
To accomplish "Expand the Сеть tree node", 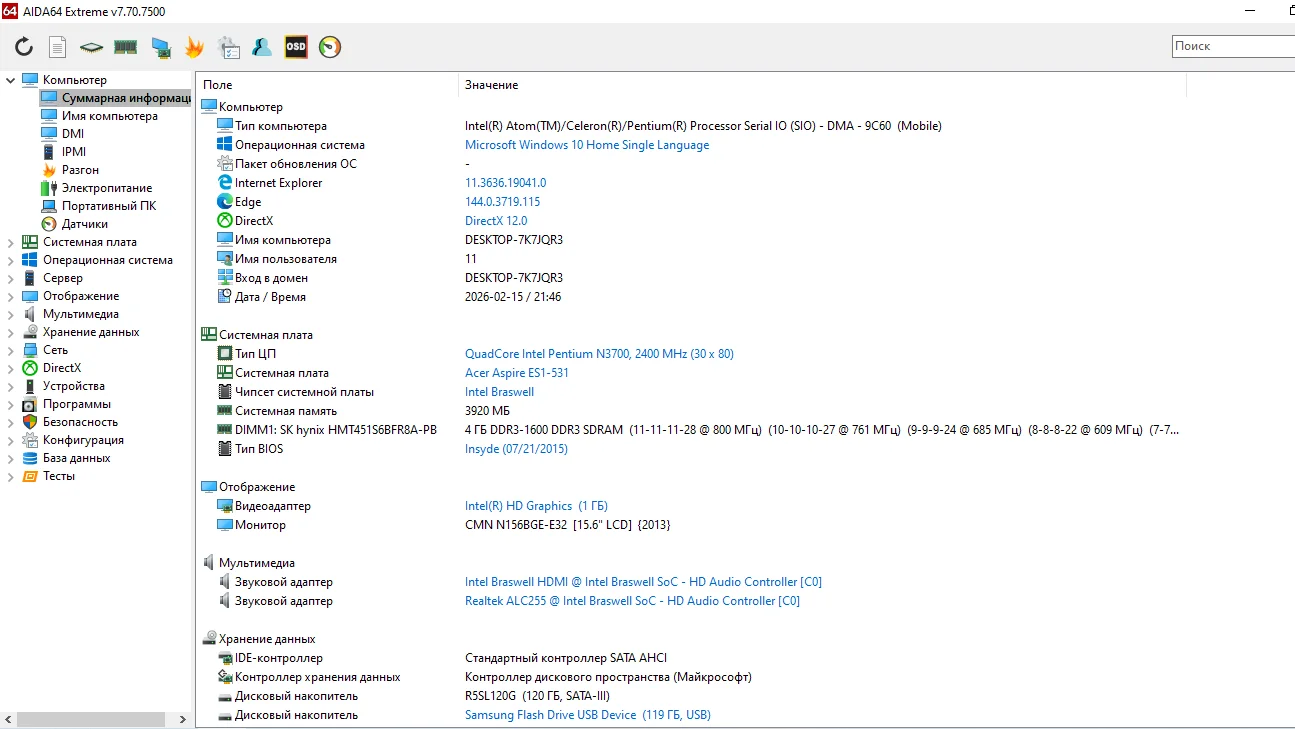I will point(11,350).
